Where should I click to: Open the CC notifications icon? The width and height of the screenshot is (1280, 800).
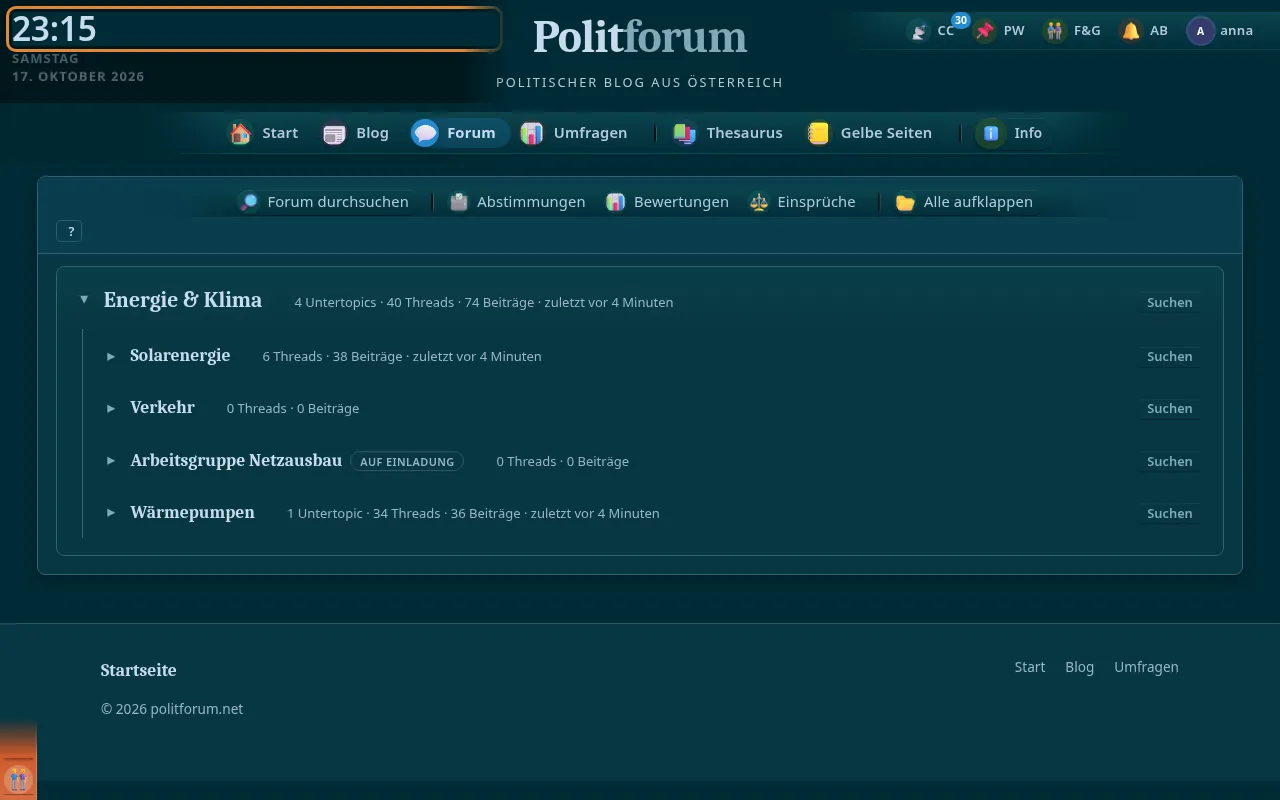coord(918,31)
